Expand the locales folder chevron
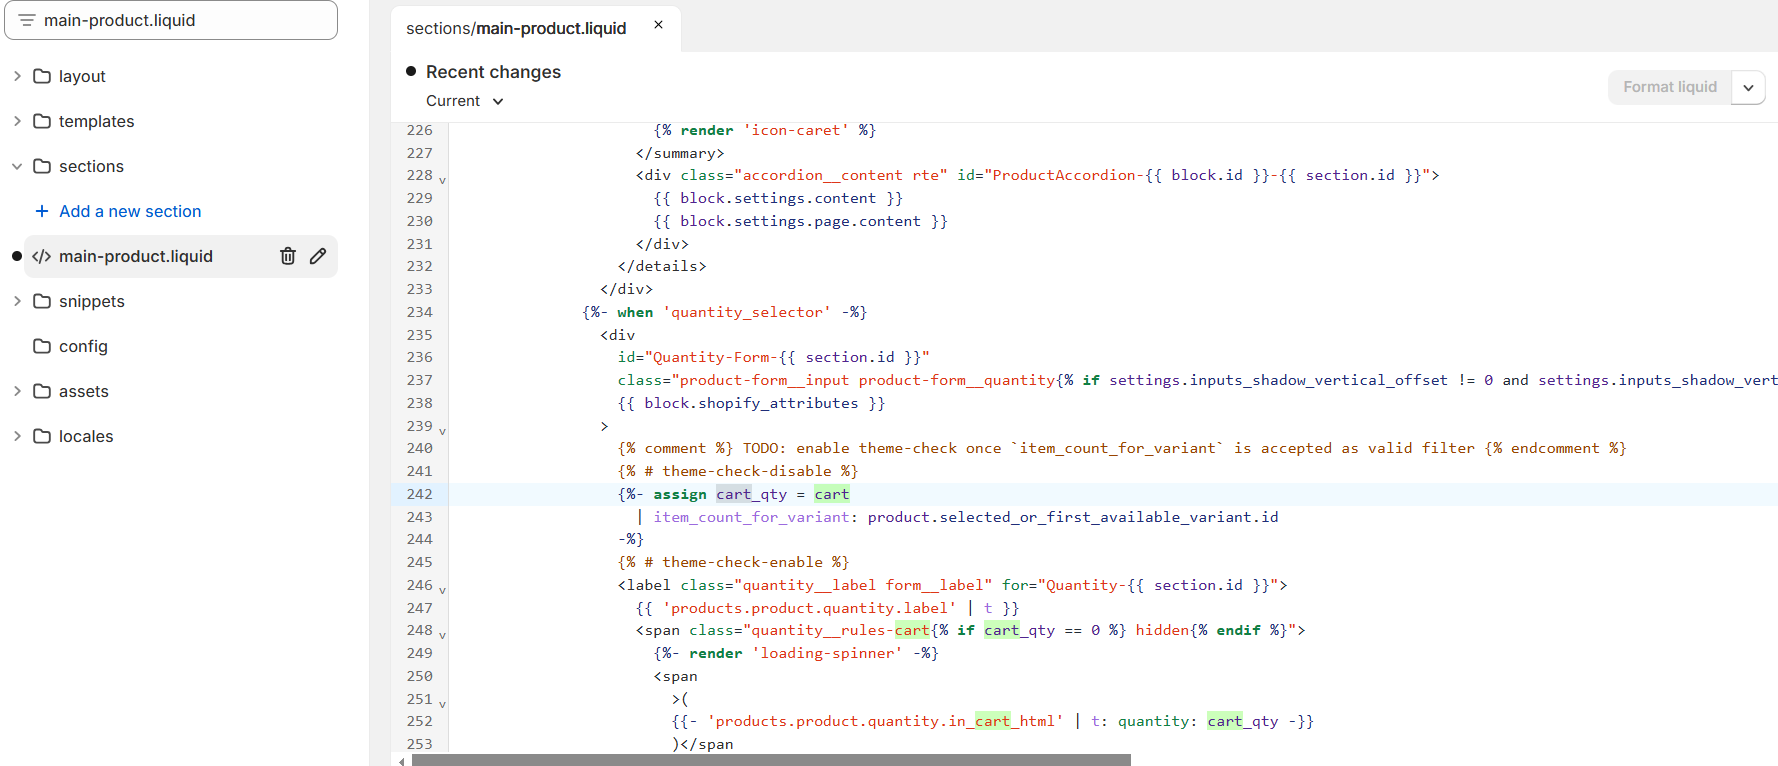 click(17, 436)
